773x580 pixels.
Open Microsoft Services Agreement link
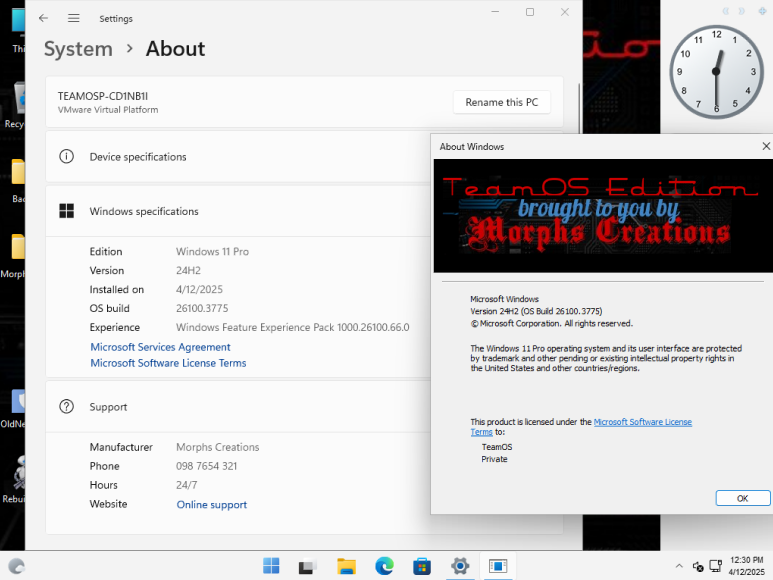tap(160, 347)
